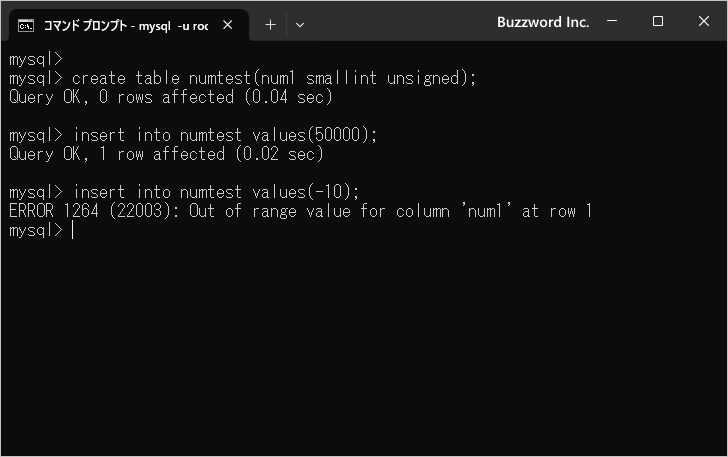Click the Buzzword Inc. title bar text

(x=543, y=22)
